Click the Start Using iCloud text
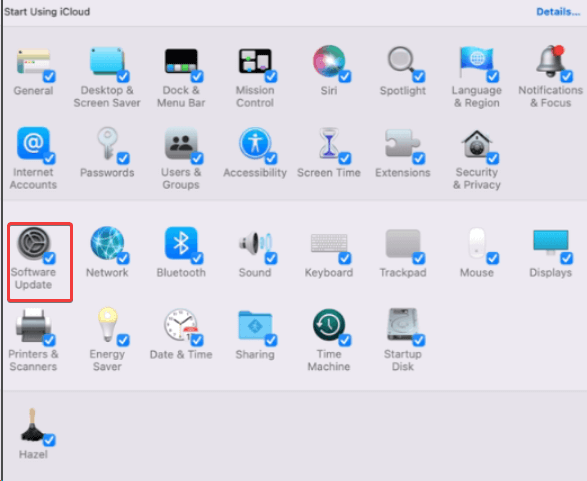The image size is (587, 481). (x=47, y=12)
